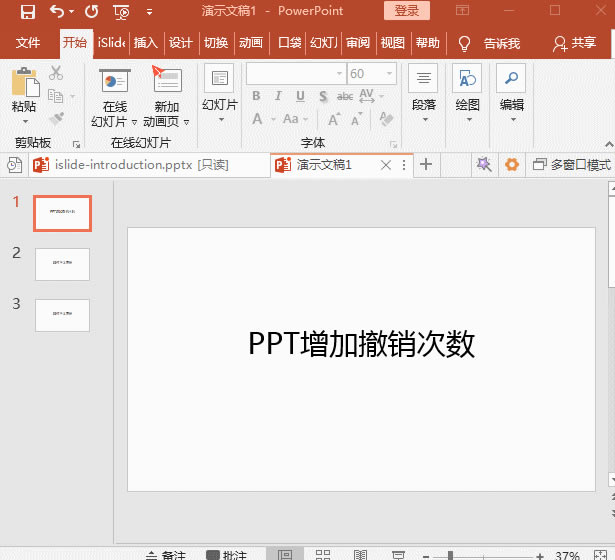Open the 设计 ribbon tab
Image resolution: width=615 pixels, height=560 pixels.
pyautogui.click(x=180, y=43)
